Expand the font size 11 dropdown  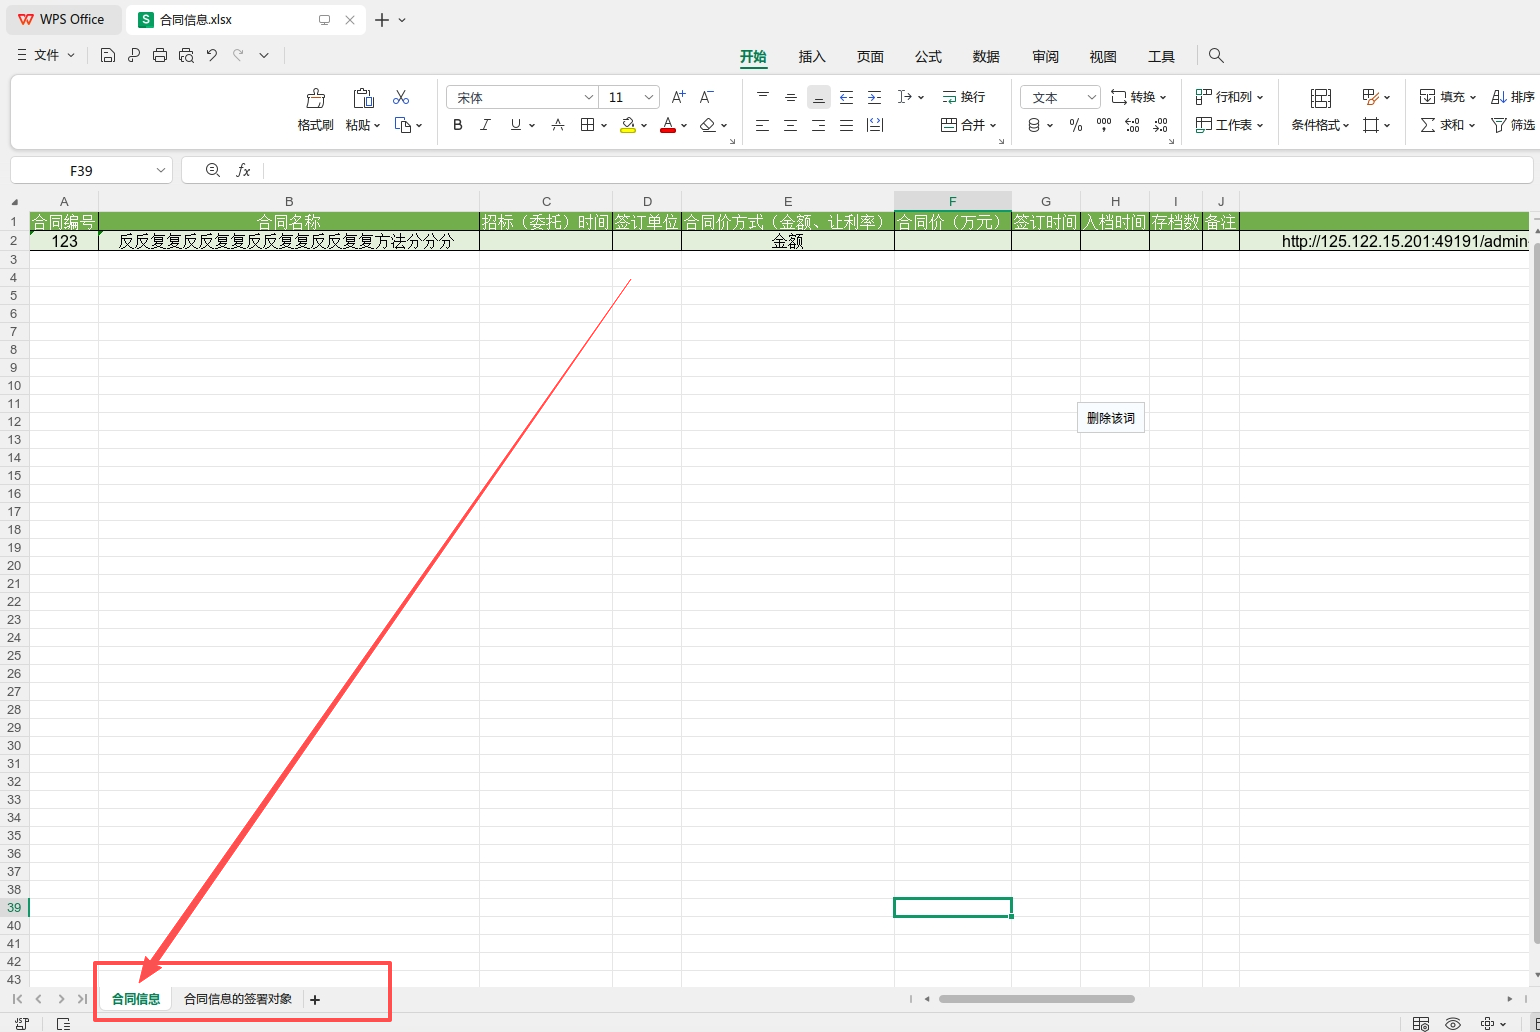coord(649,97)
